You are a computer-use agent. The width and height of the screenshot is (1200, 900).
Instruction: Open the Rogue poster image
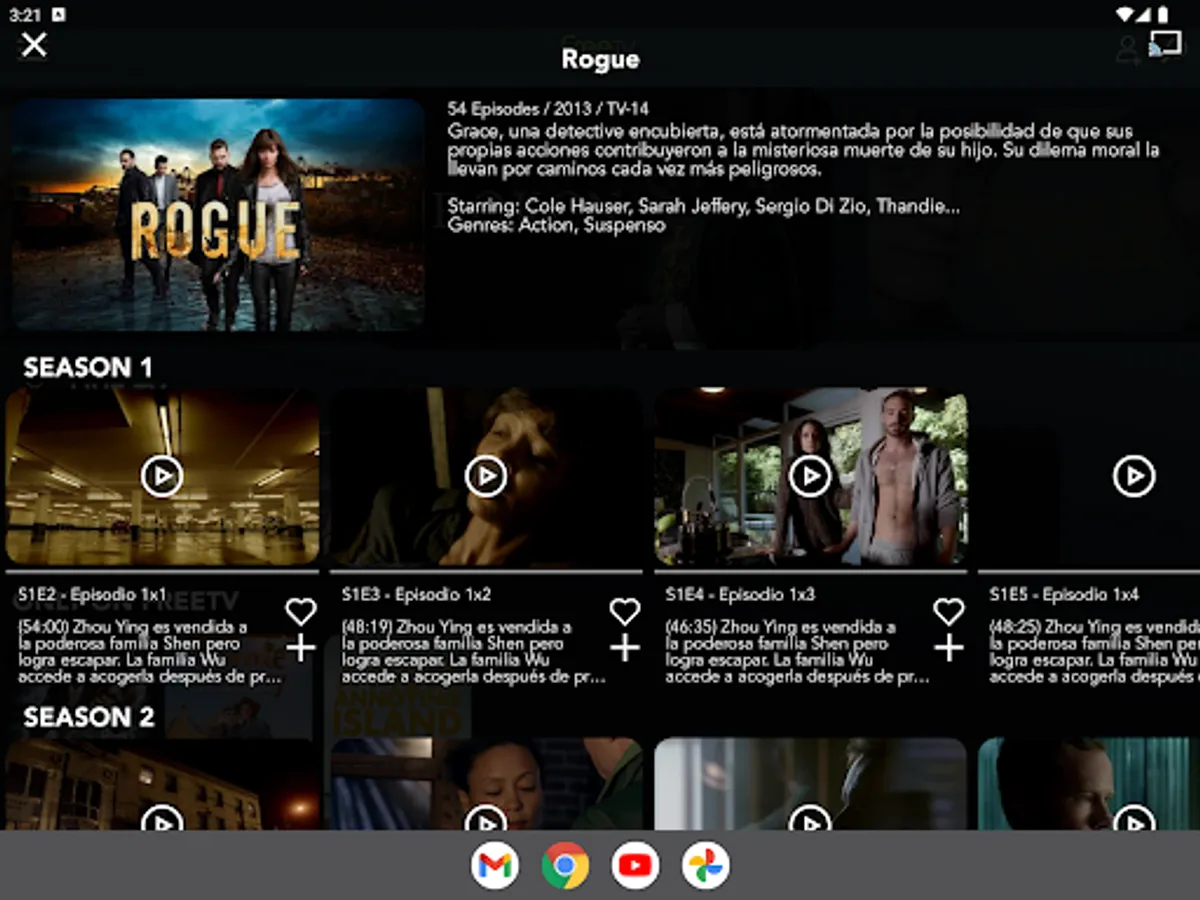point(218,214)
